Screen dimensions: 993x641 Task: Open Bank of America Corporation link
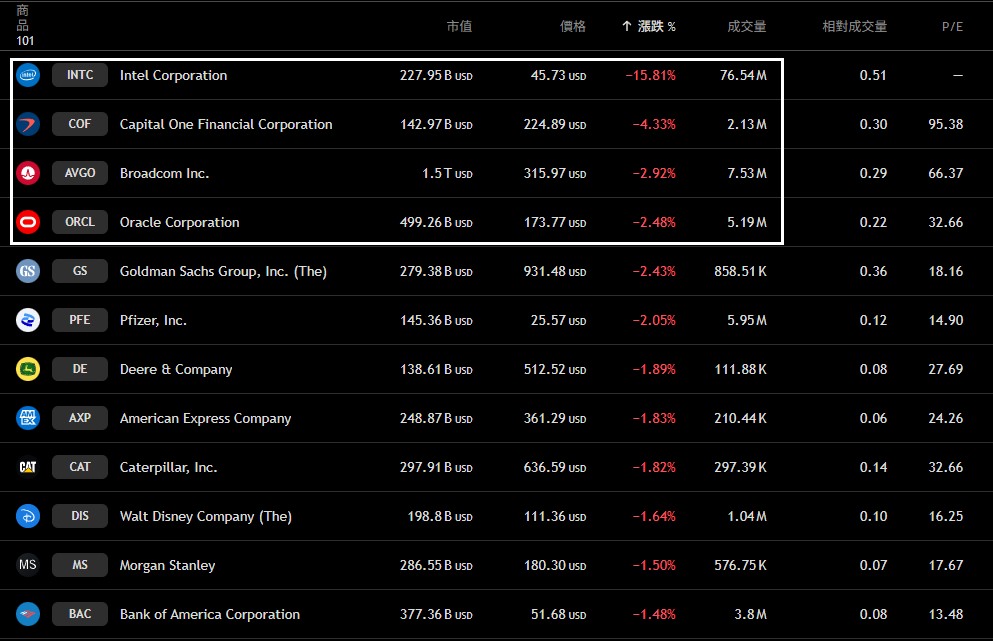pyautogui.click(x=209, y=614)
